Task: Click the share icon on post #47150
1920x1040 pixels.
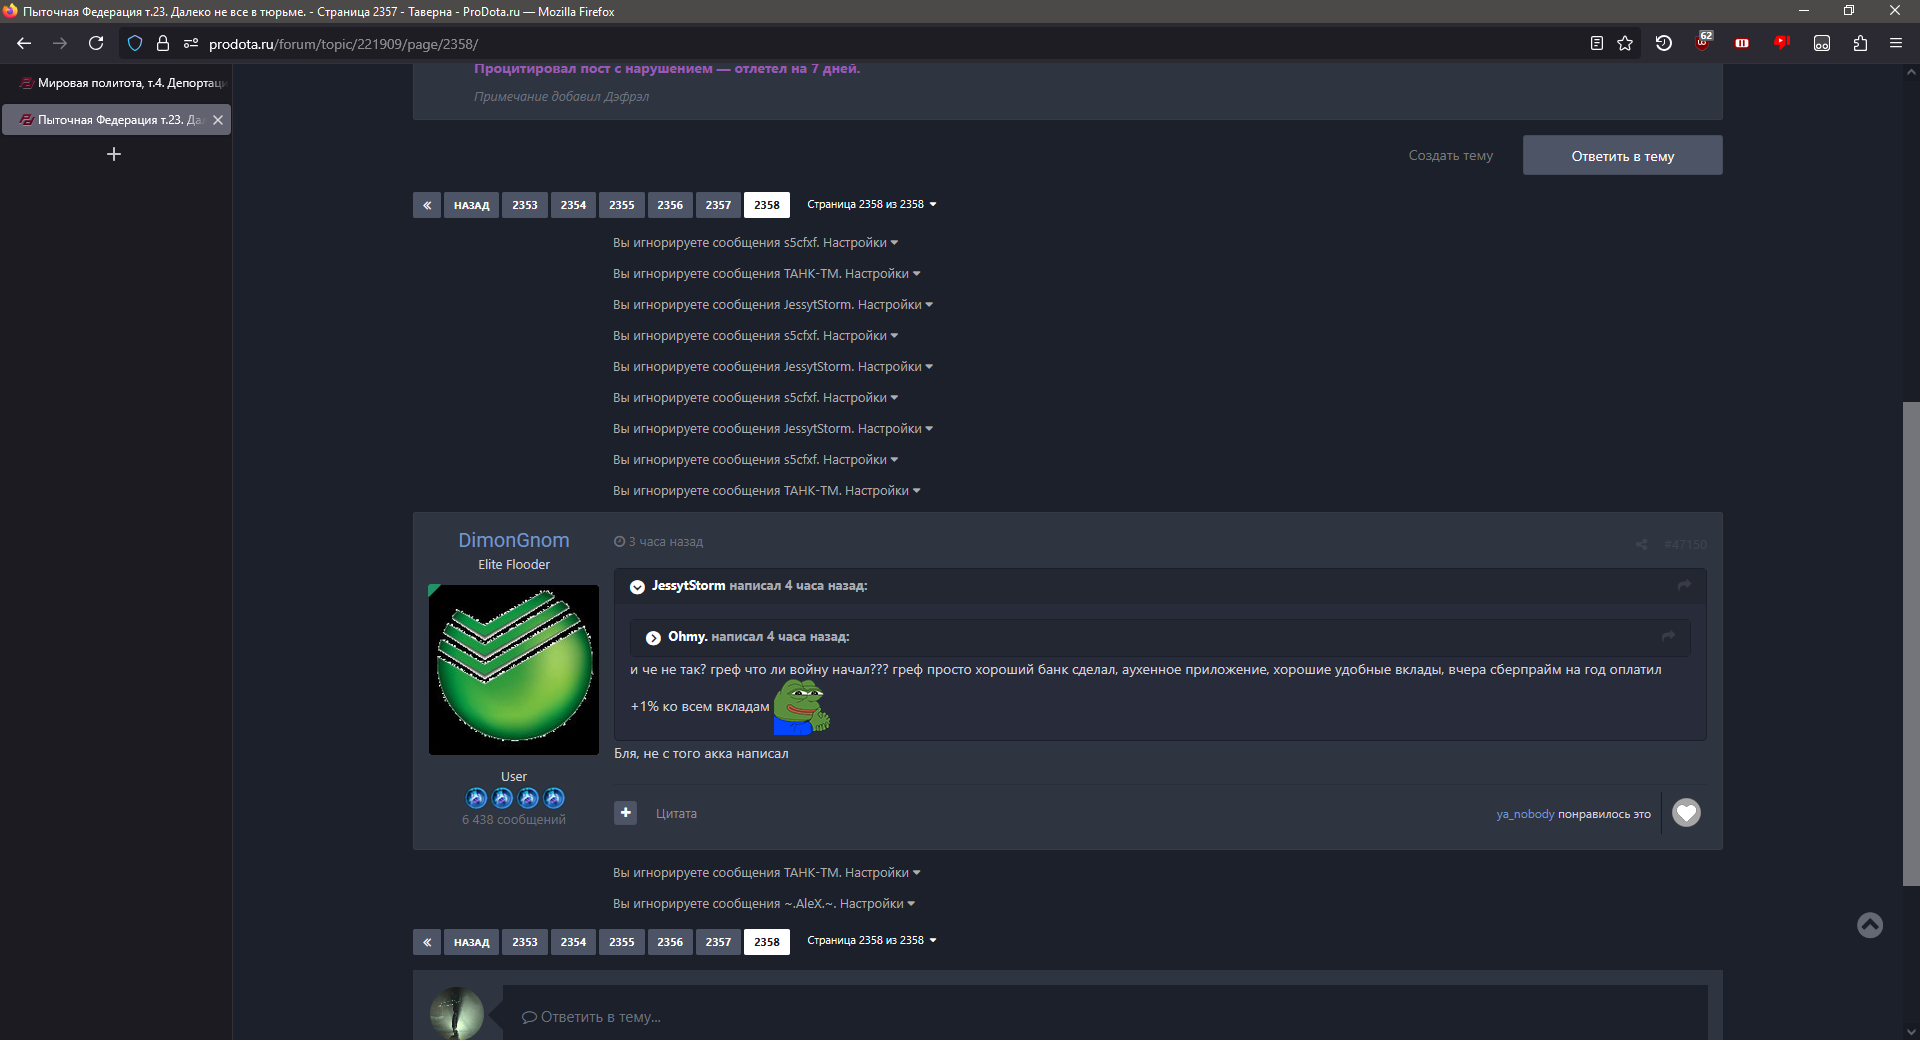Action: pos(1641,544)
